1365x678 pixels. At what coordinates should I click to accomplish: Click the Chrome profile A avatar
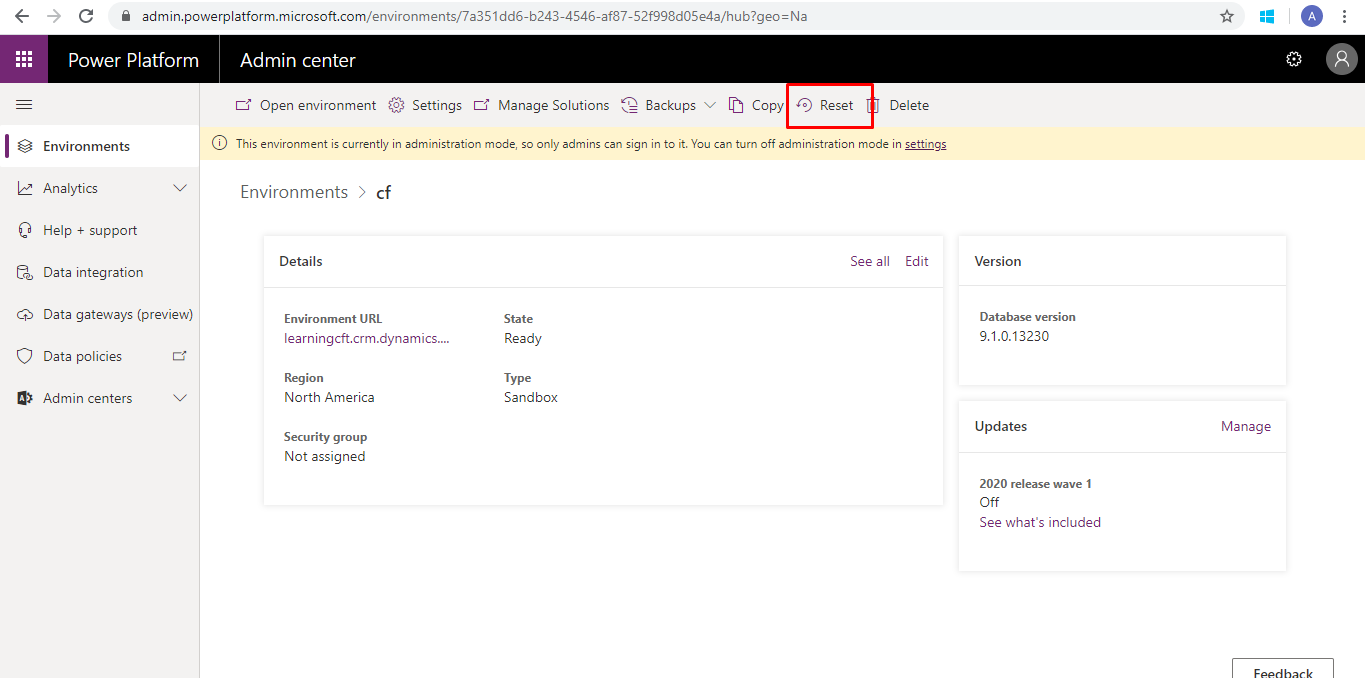tap(1311, 16)
